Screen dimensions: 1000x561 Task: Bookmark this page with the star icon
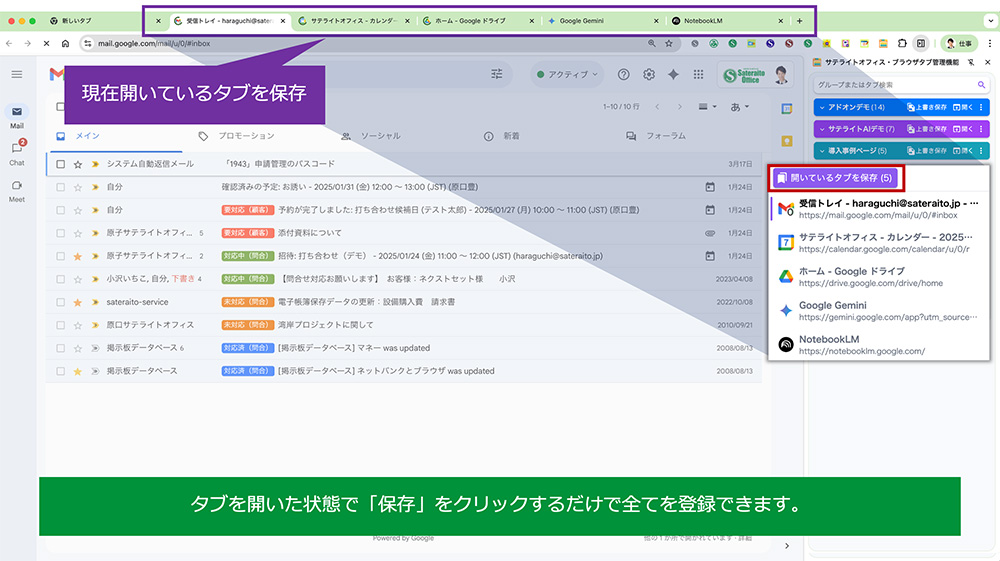click(668, 43)
